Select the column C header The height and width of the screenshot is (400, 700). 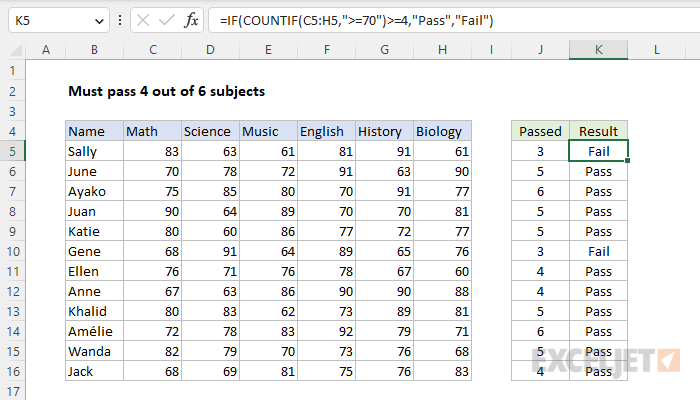coord(152,50)
